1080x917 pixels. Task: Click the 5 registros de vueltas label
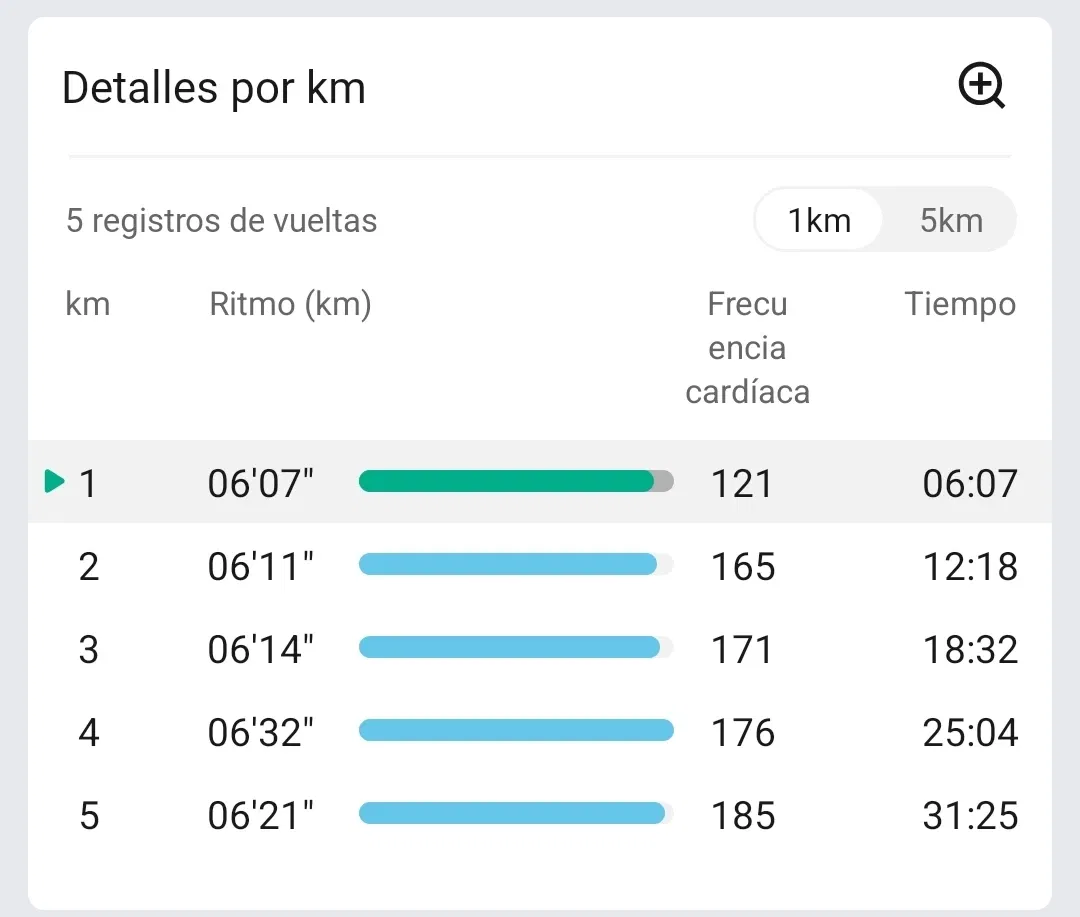[x=221, y=220]
